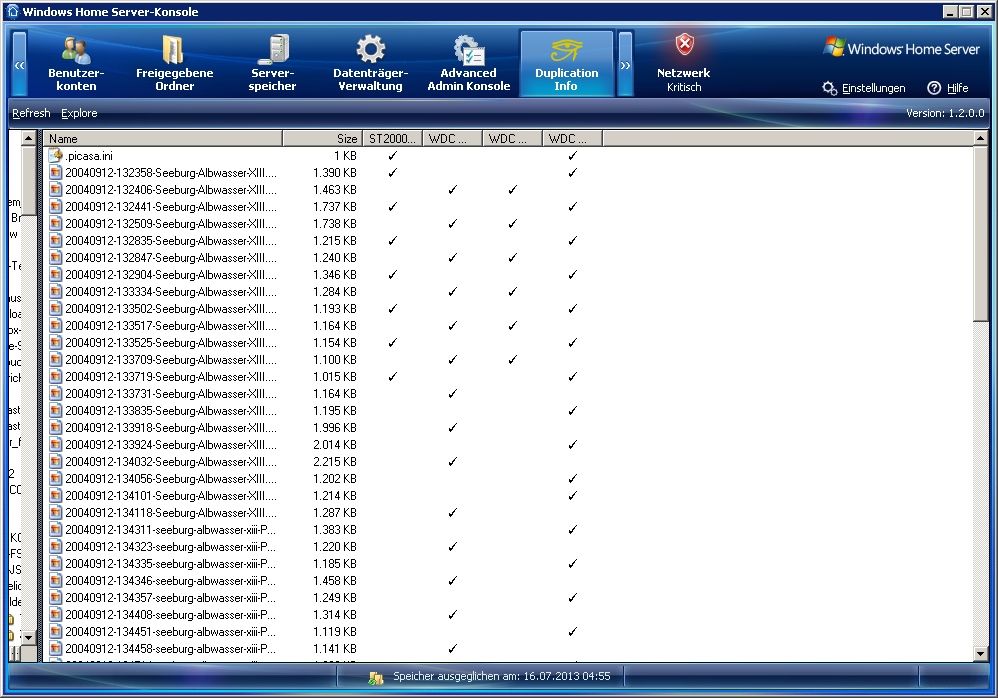Click icon of 20040912-133835-Seeburg file
Screen dimensions: 998x698
[x=55, y=410]
